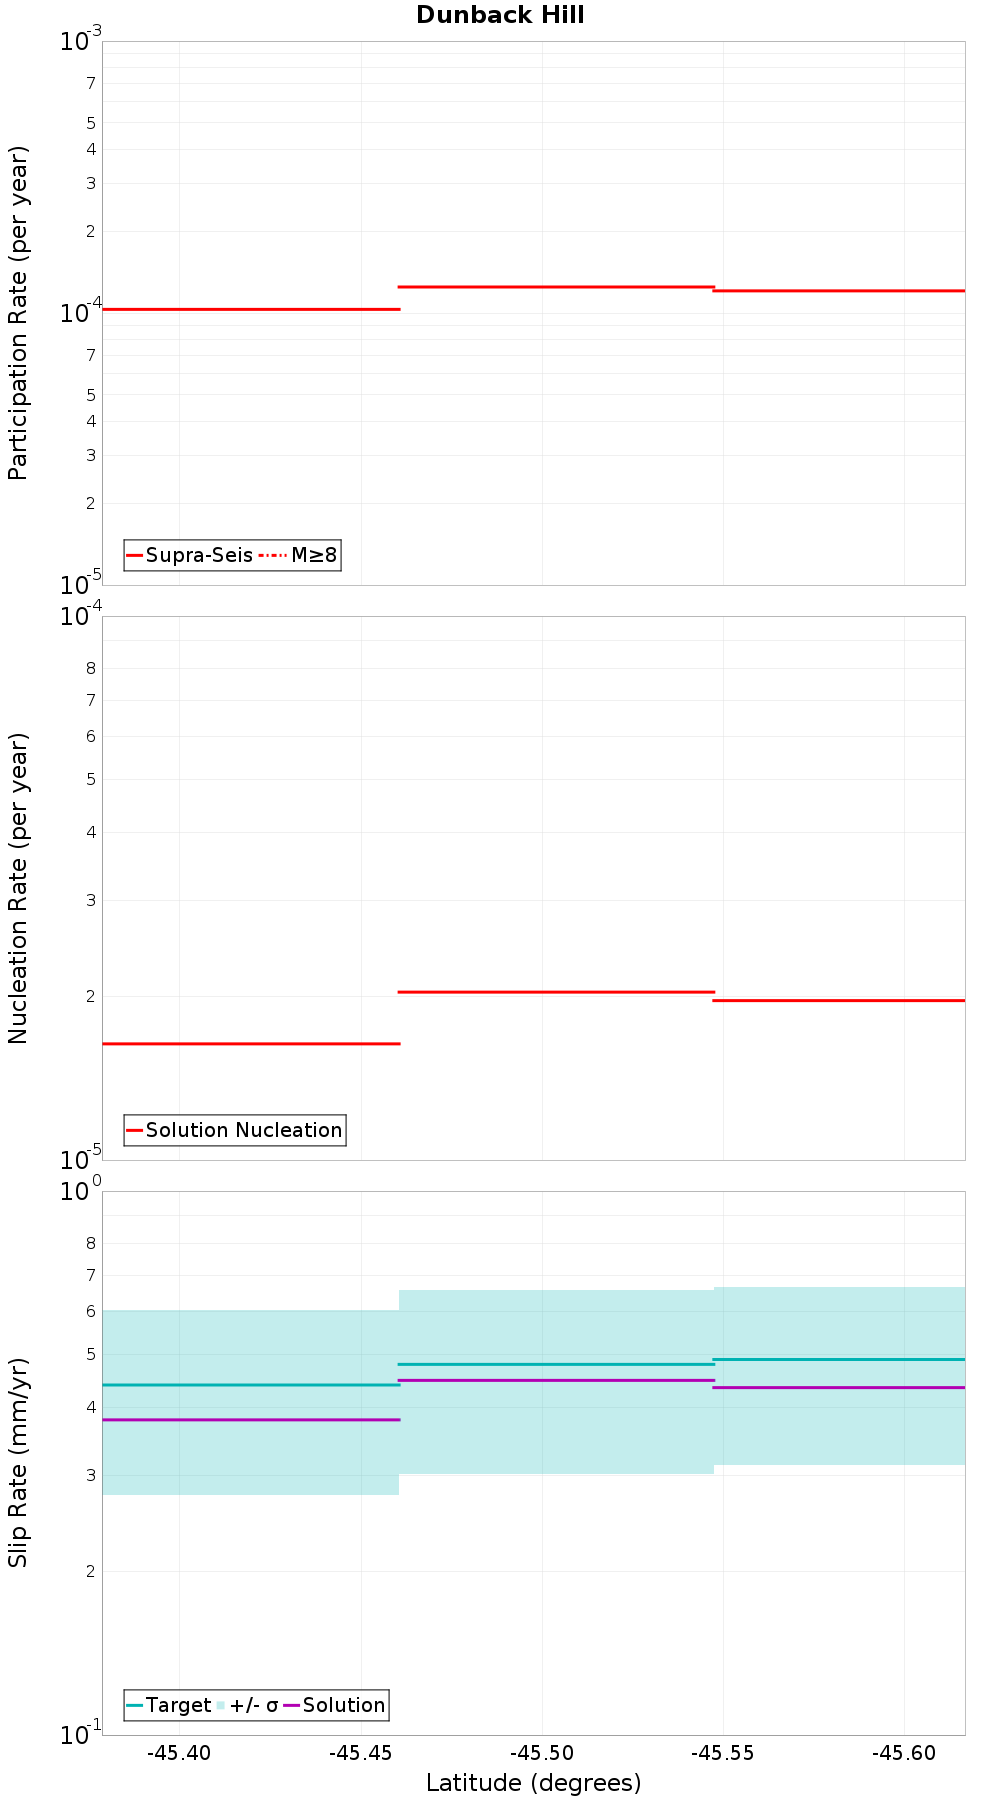Click the -45.45 latitude tick label
The width and height of the screenshot is (1000, 1800).
tap(360, 1753)
